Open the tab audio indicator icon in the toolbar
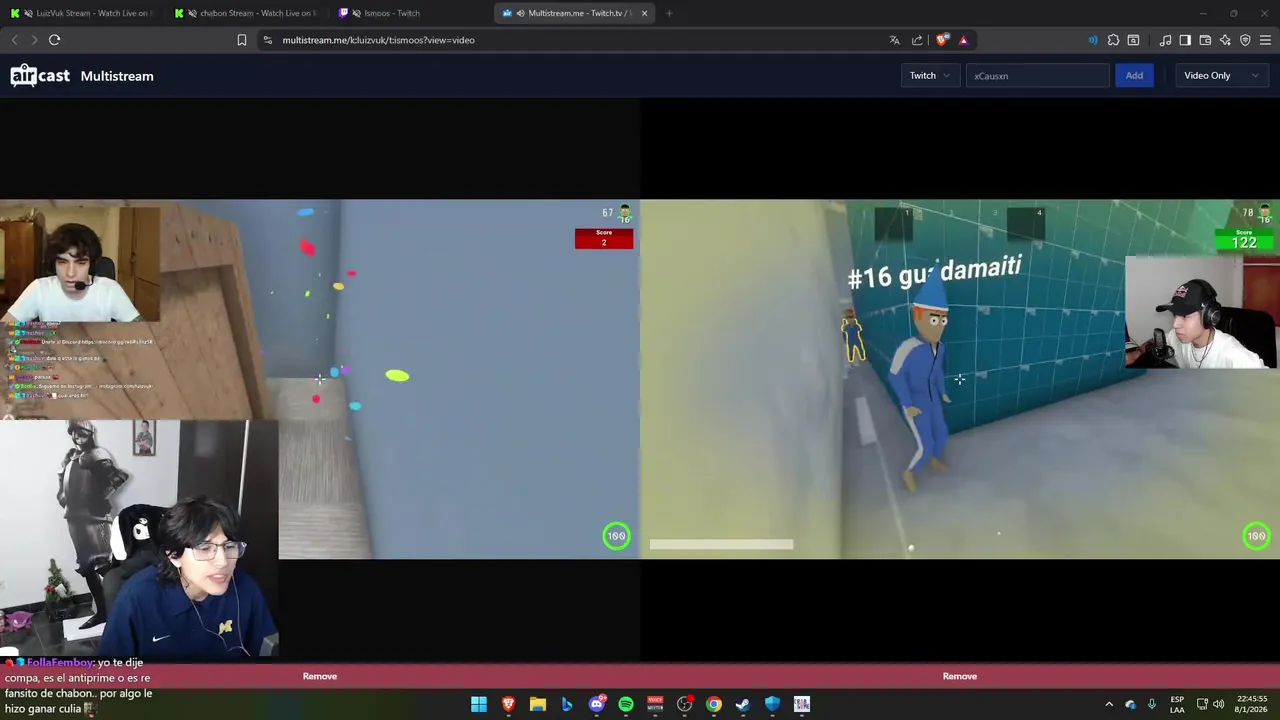1280x720 pixels. (1092, 40)
